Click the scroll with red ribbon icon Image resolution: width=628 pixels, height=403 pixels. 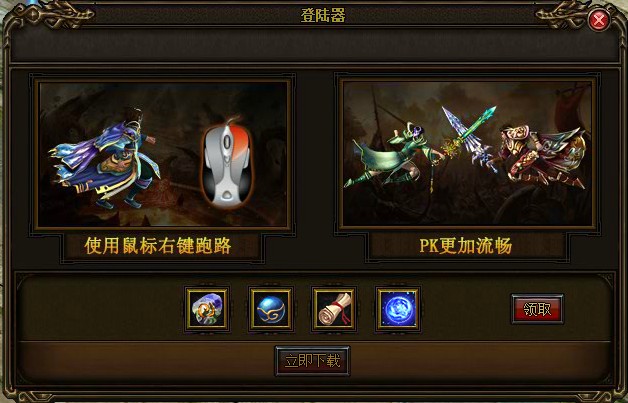click(x=334, y=309)
